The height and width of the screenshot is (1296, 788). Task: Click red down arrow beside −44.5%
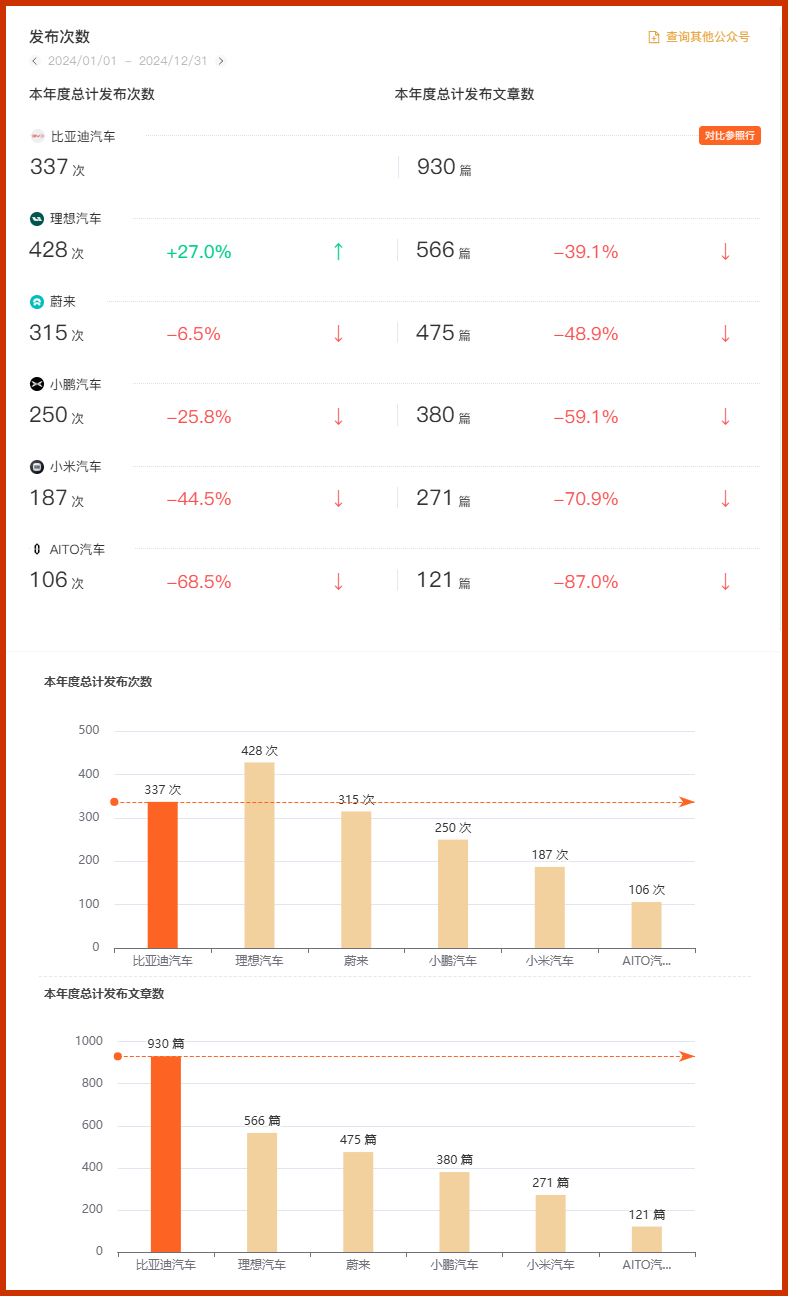(x=338, y=499)
